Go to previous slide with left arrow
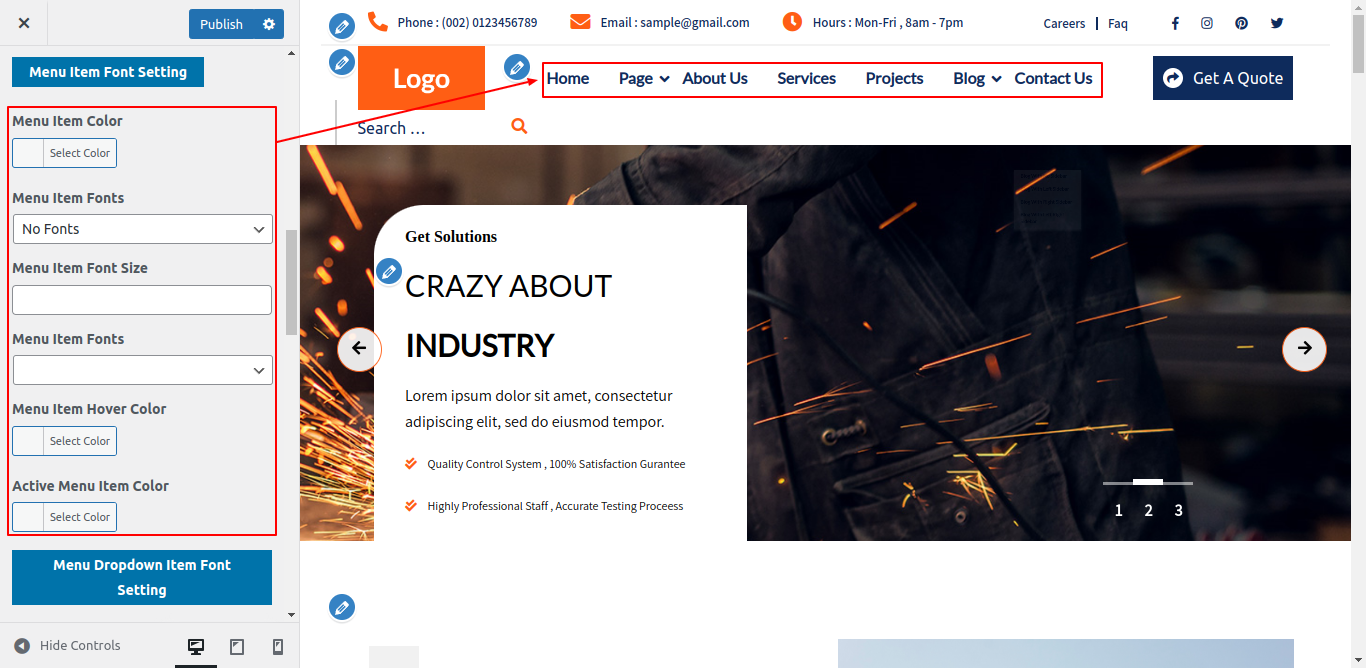 [359, 349]
